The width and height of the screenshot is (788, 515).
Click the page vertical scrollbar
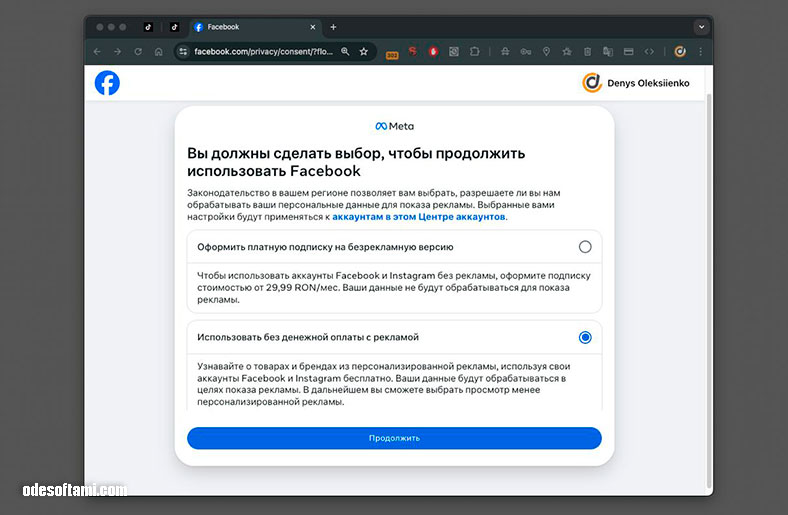point(709,290)
